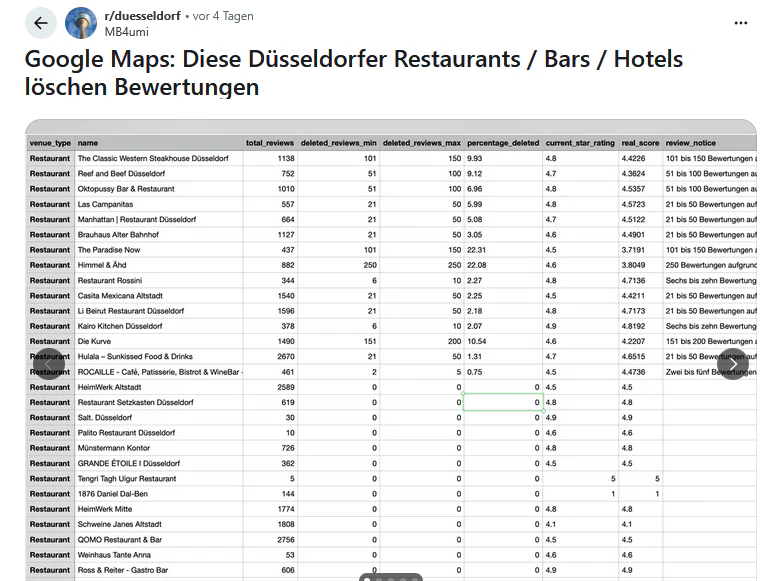Viewport: 774px width, 581px height.
Task: Open the r/duesseldorf community avatar
Action: [81, 23]
